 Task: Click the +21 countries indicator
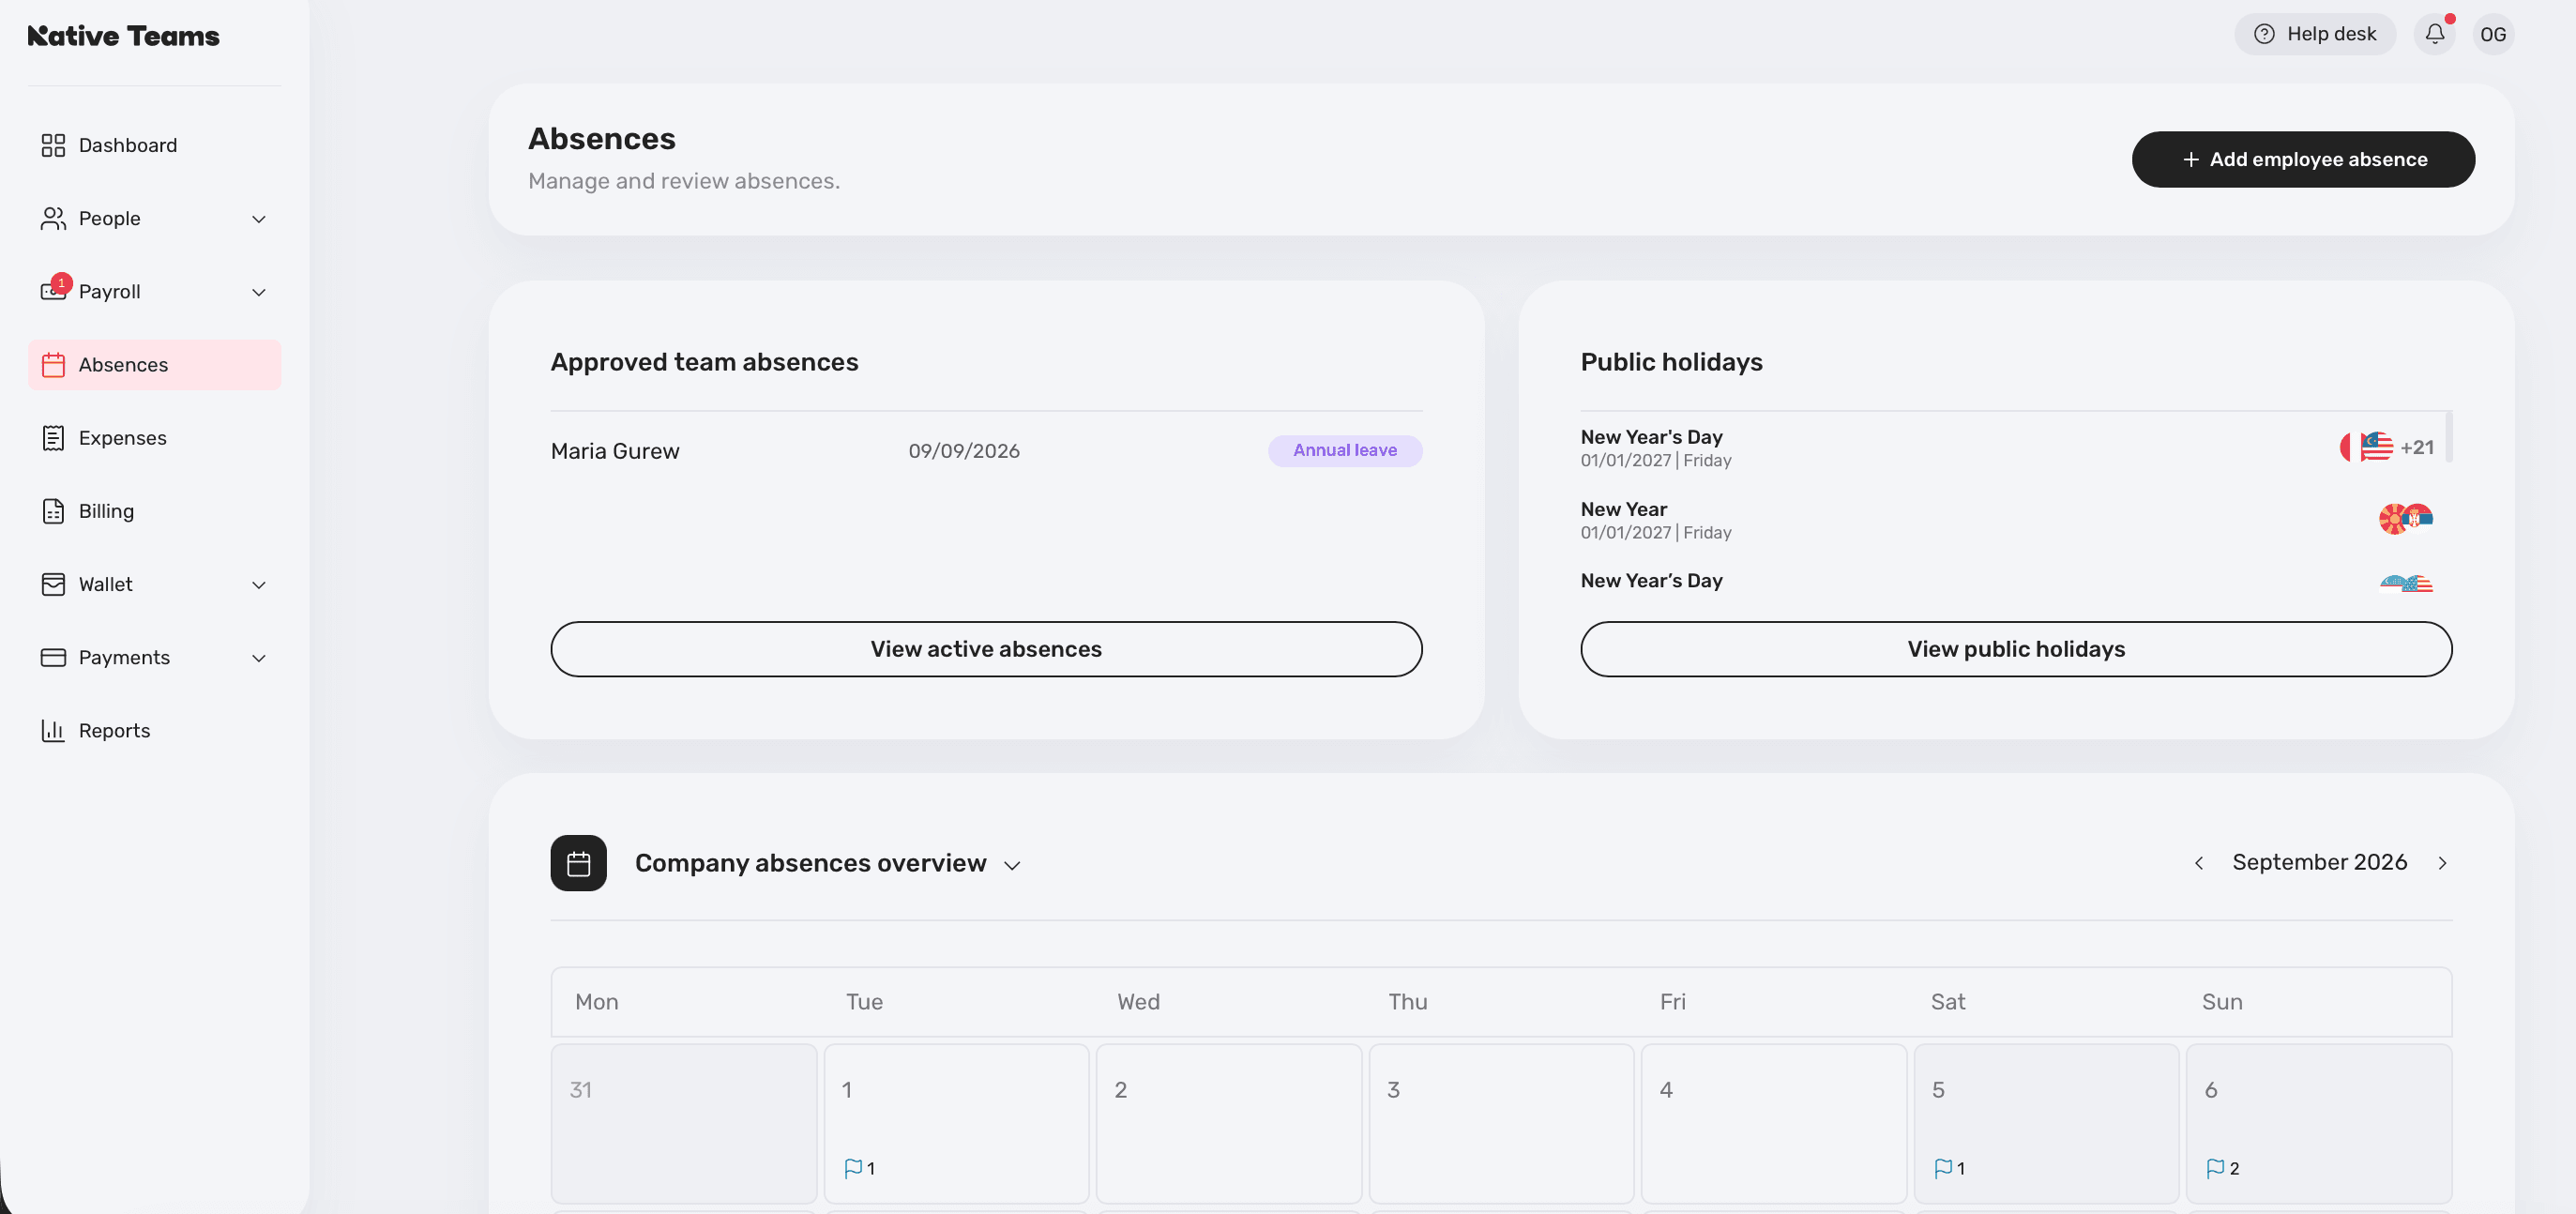(2416, 447)
